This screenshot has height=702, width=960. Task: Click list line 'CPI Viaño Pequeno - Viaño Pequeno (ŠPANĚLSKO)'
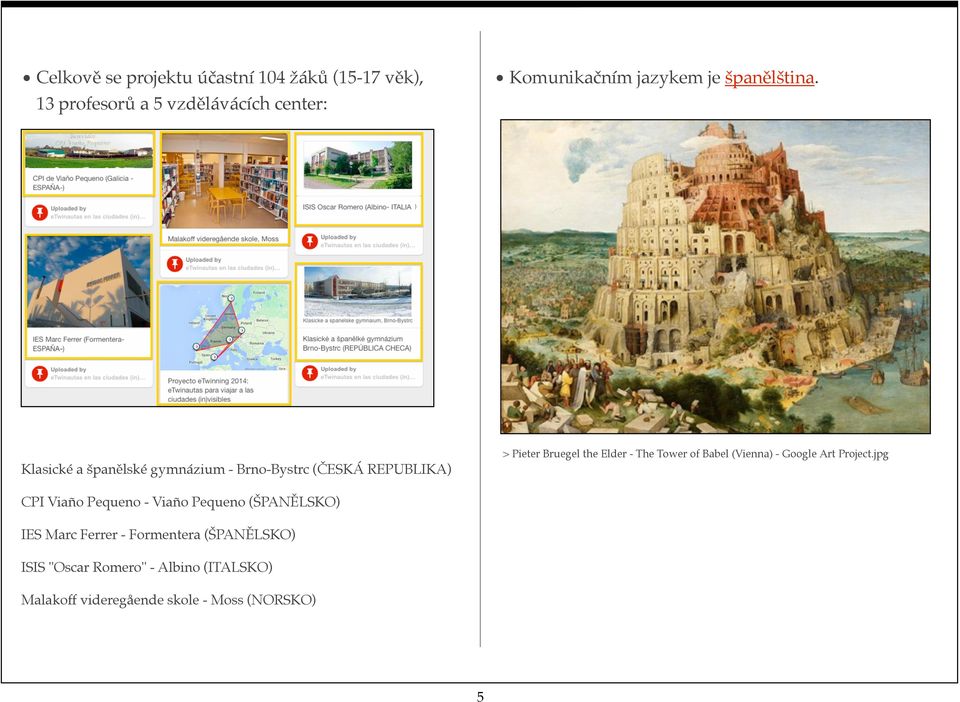[181, 502]
